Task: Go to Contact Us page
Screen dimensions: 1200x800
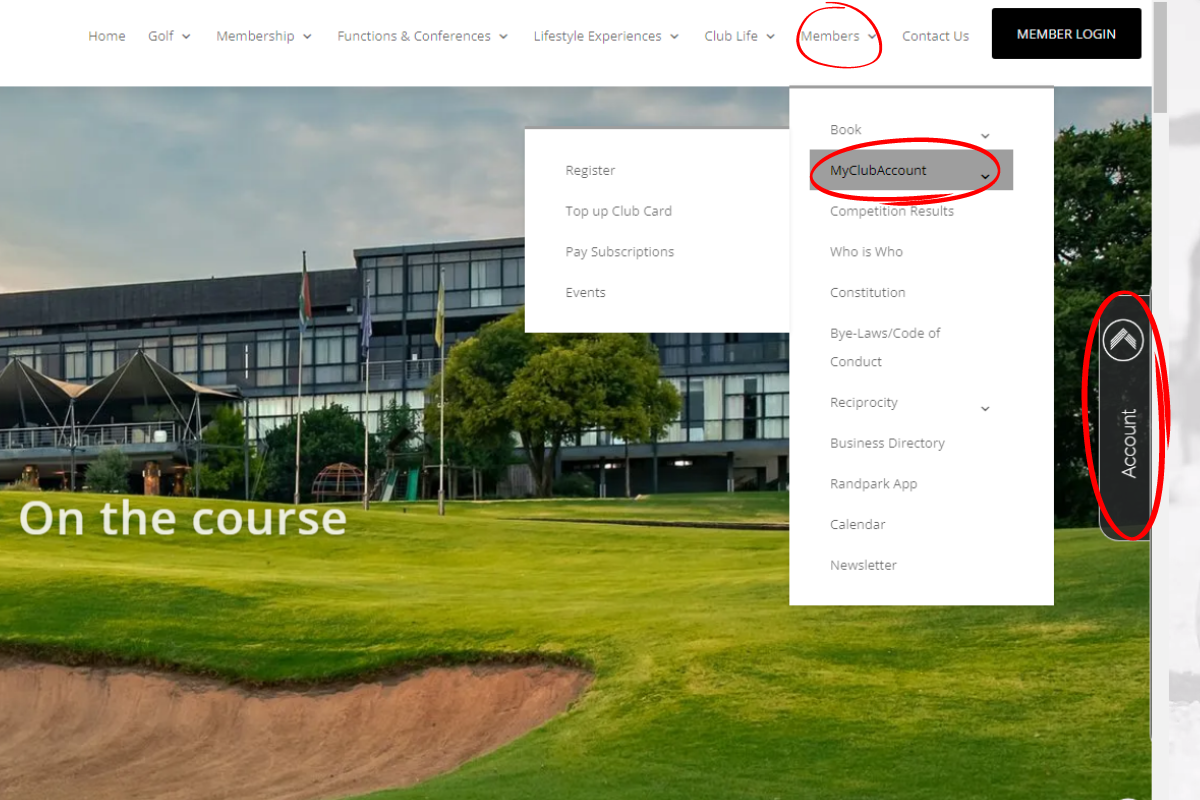Action: tap(935, 36)
